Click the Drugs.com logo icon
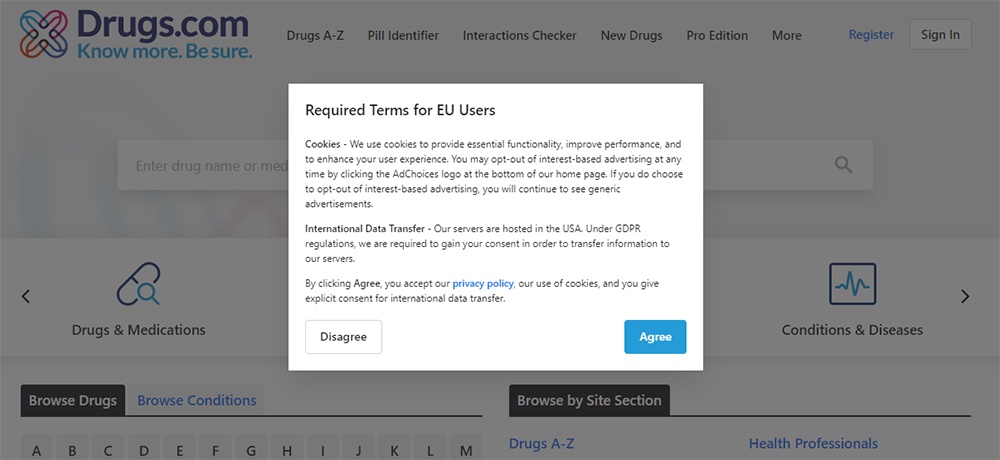Screen dimensions: 1000x460 pos(43,34)
